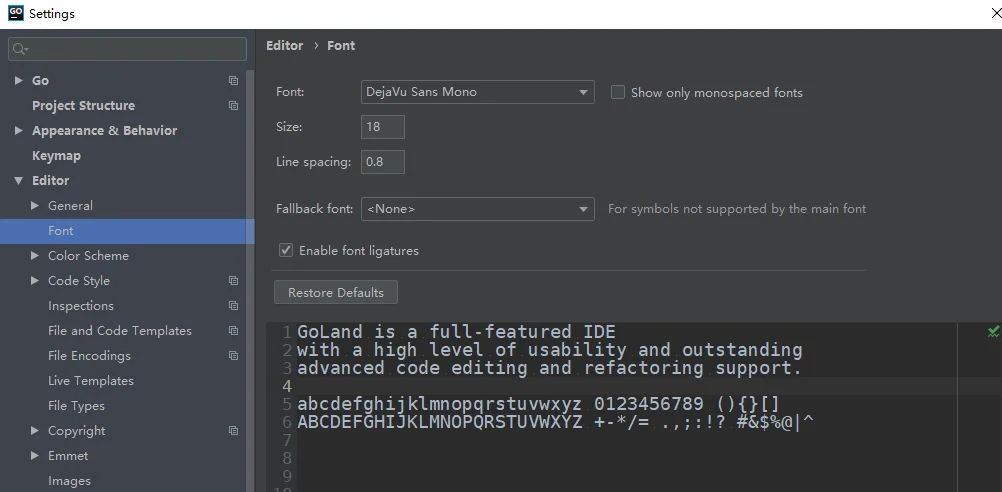This screenshot has width=1002, height=492.
Task: Click the GoLand logo in title bar
Action: coord(15,13)
